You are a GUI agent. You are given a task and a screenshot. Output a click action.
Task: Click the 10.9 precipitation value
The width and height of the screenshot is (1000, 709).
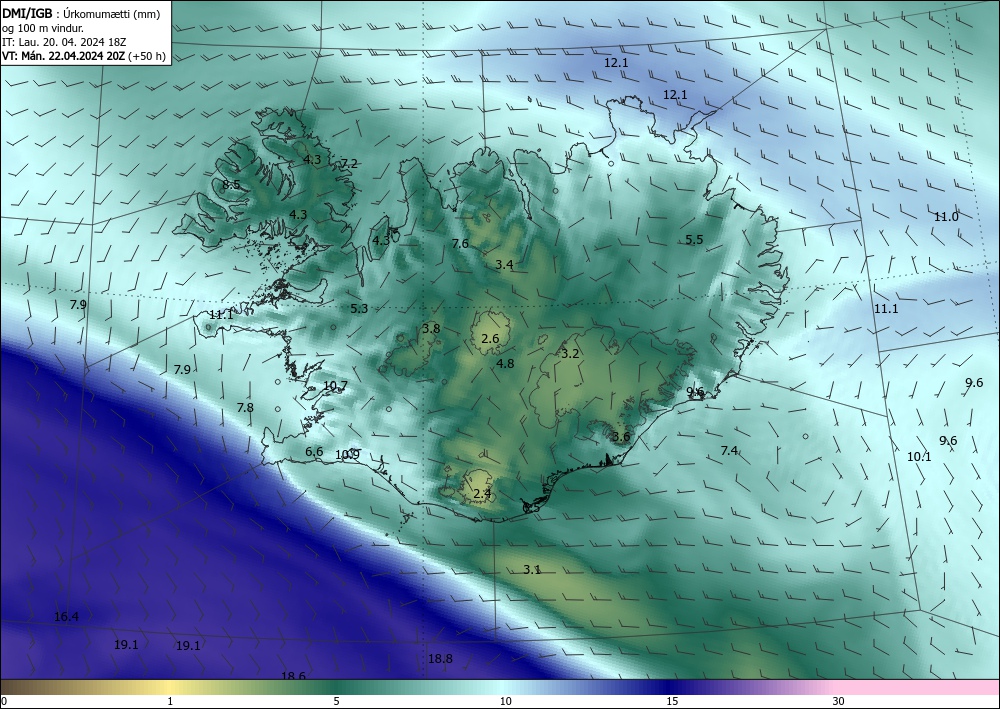click(x=348, y=455)
